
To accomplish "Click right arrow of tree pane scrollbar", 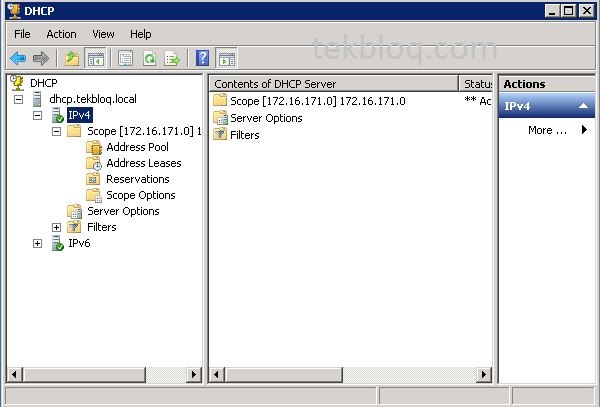I will click(x=194, y=374).
